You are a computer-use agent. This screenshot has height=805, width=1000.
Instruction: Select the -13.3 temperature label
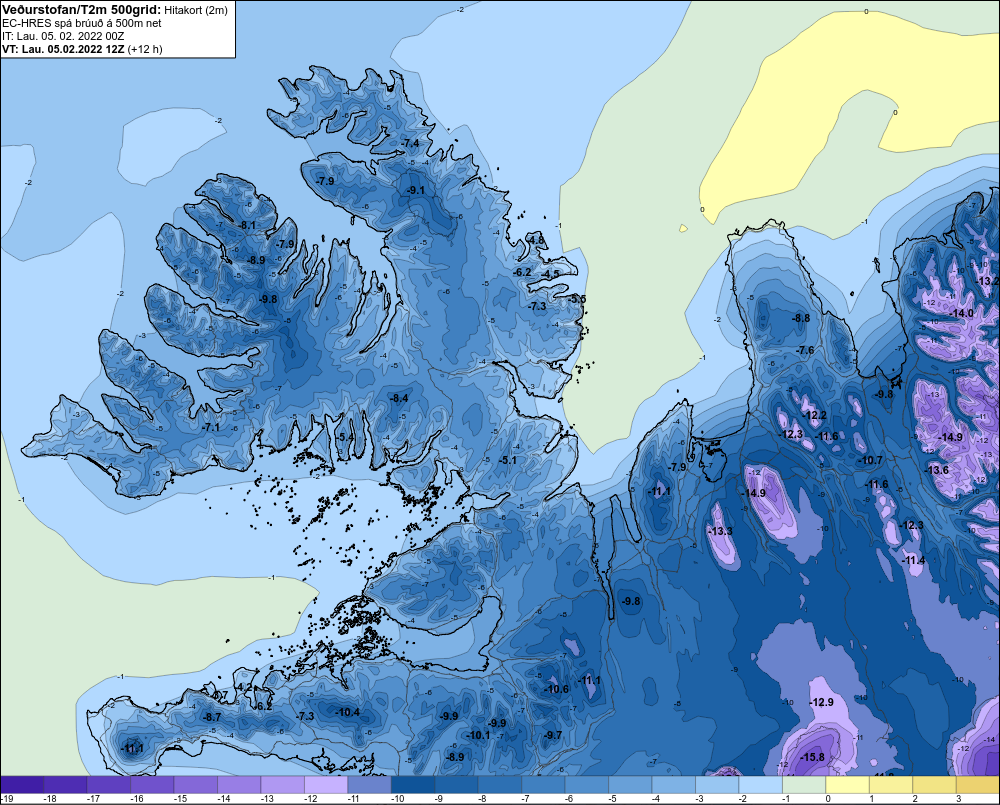tap(720, 531)
